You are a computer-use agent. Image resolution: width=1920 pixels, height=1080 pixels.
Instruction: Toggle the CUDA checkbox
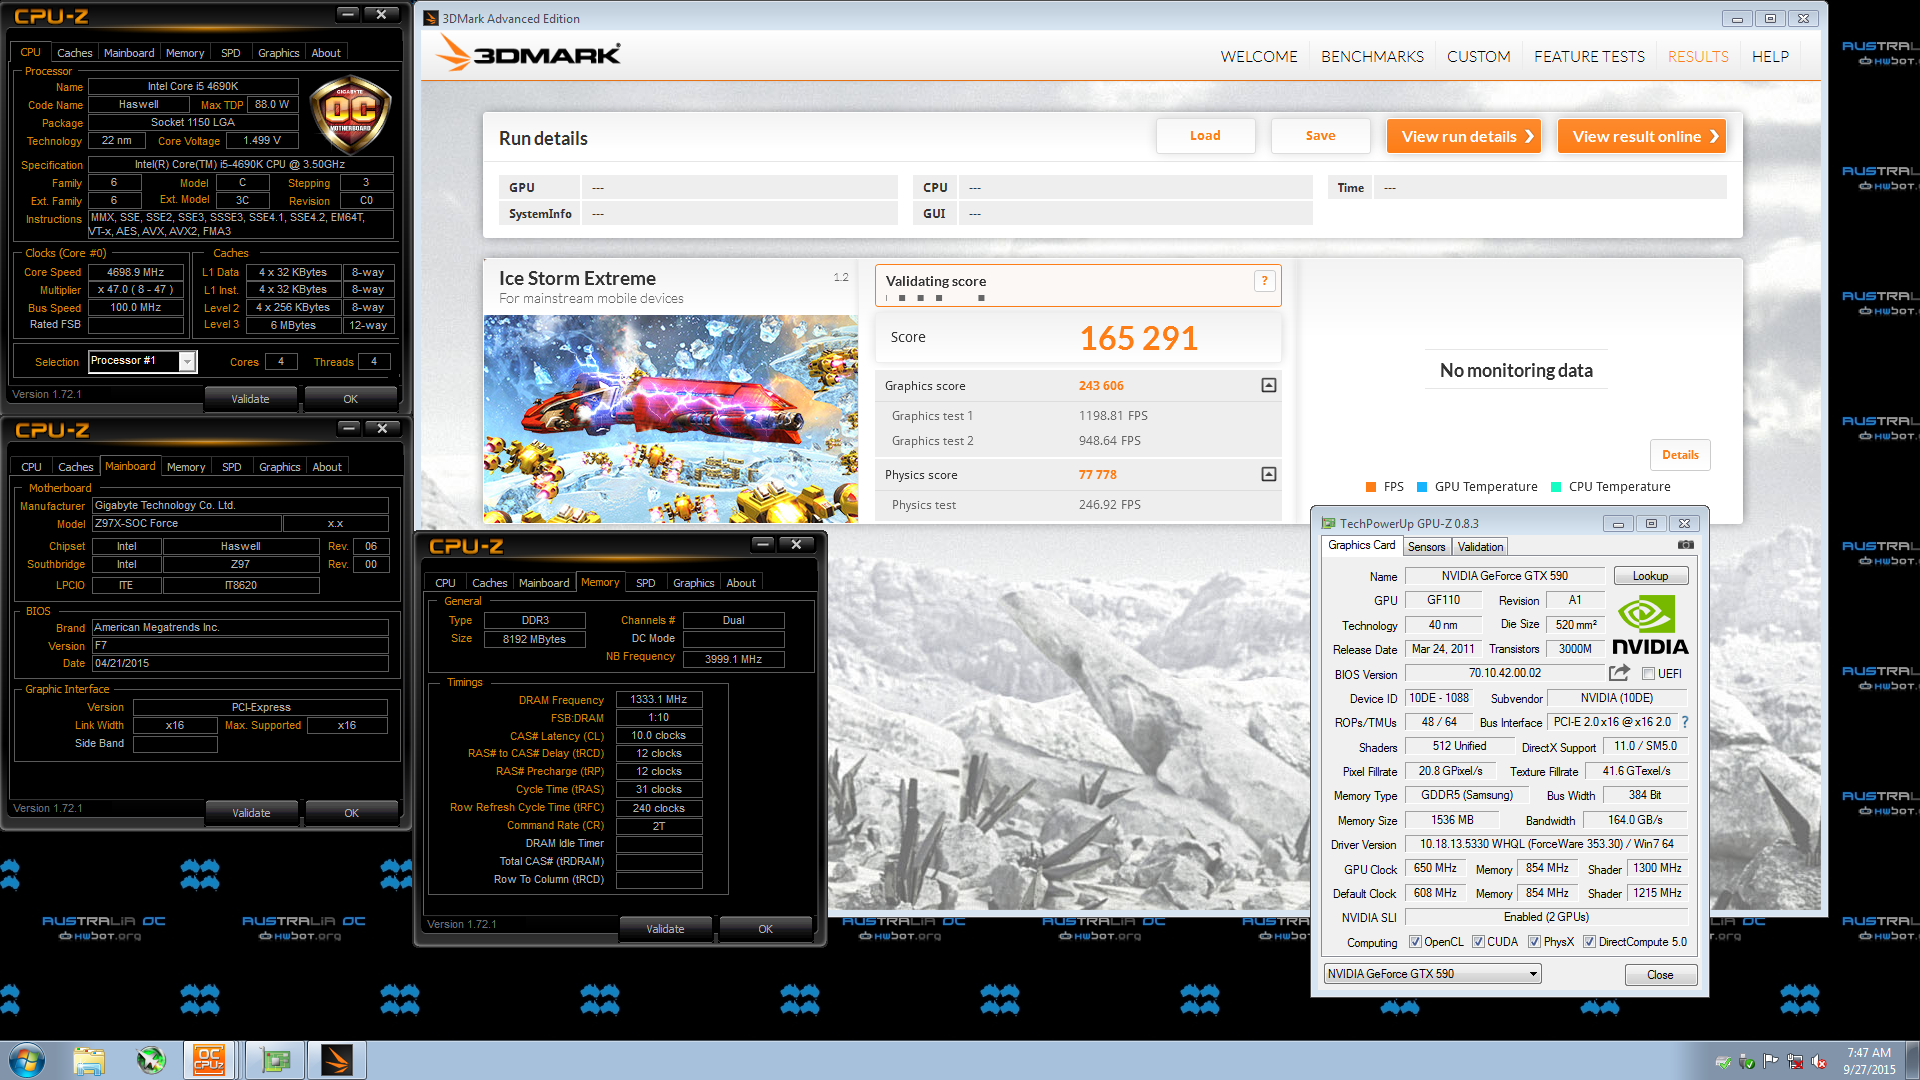pyautogui.click(x=1478, y=942)
